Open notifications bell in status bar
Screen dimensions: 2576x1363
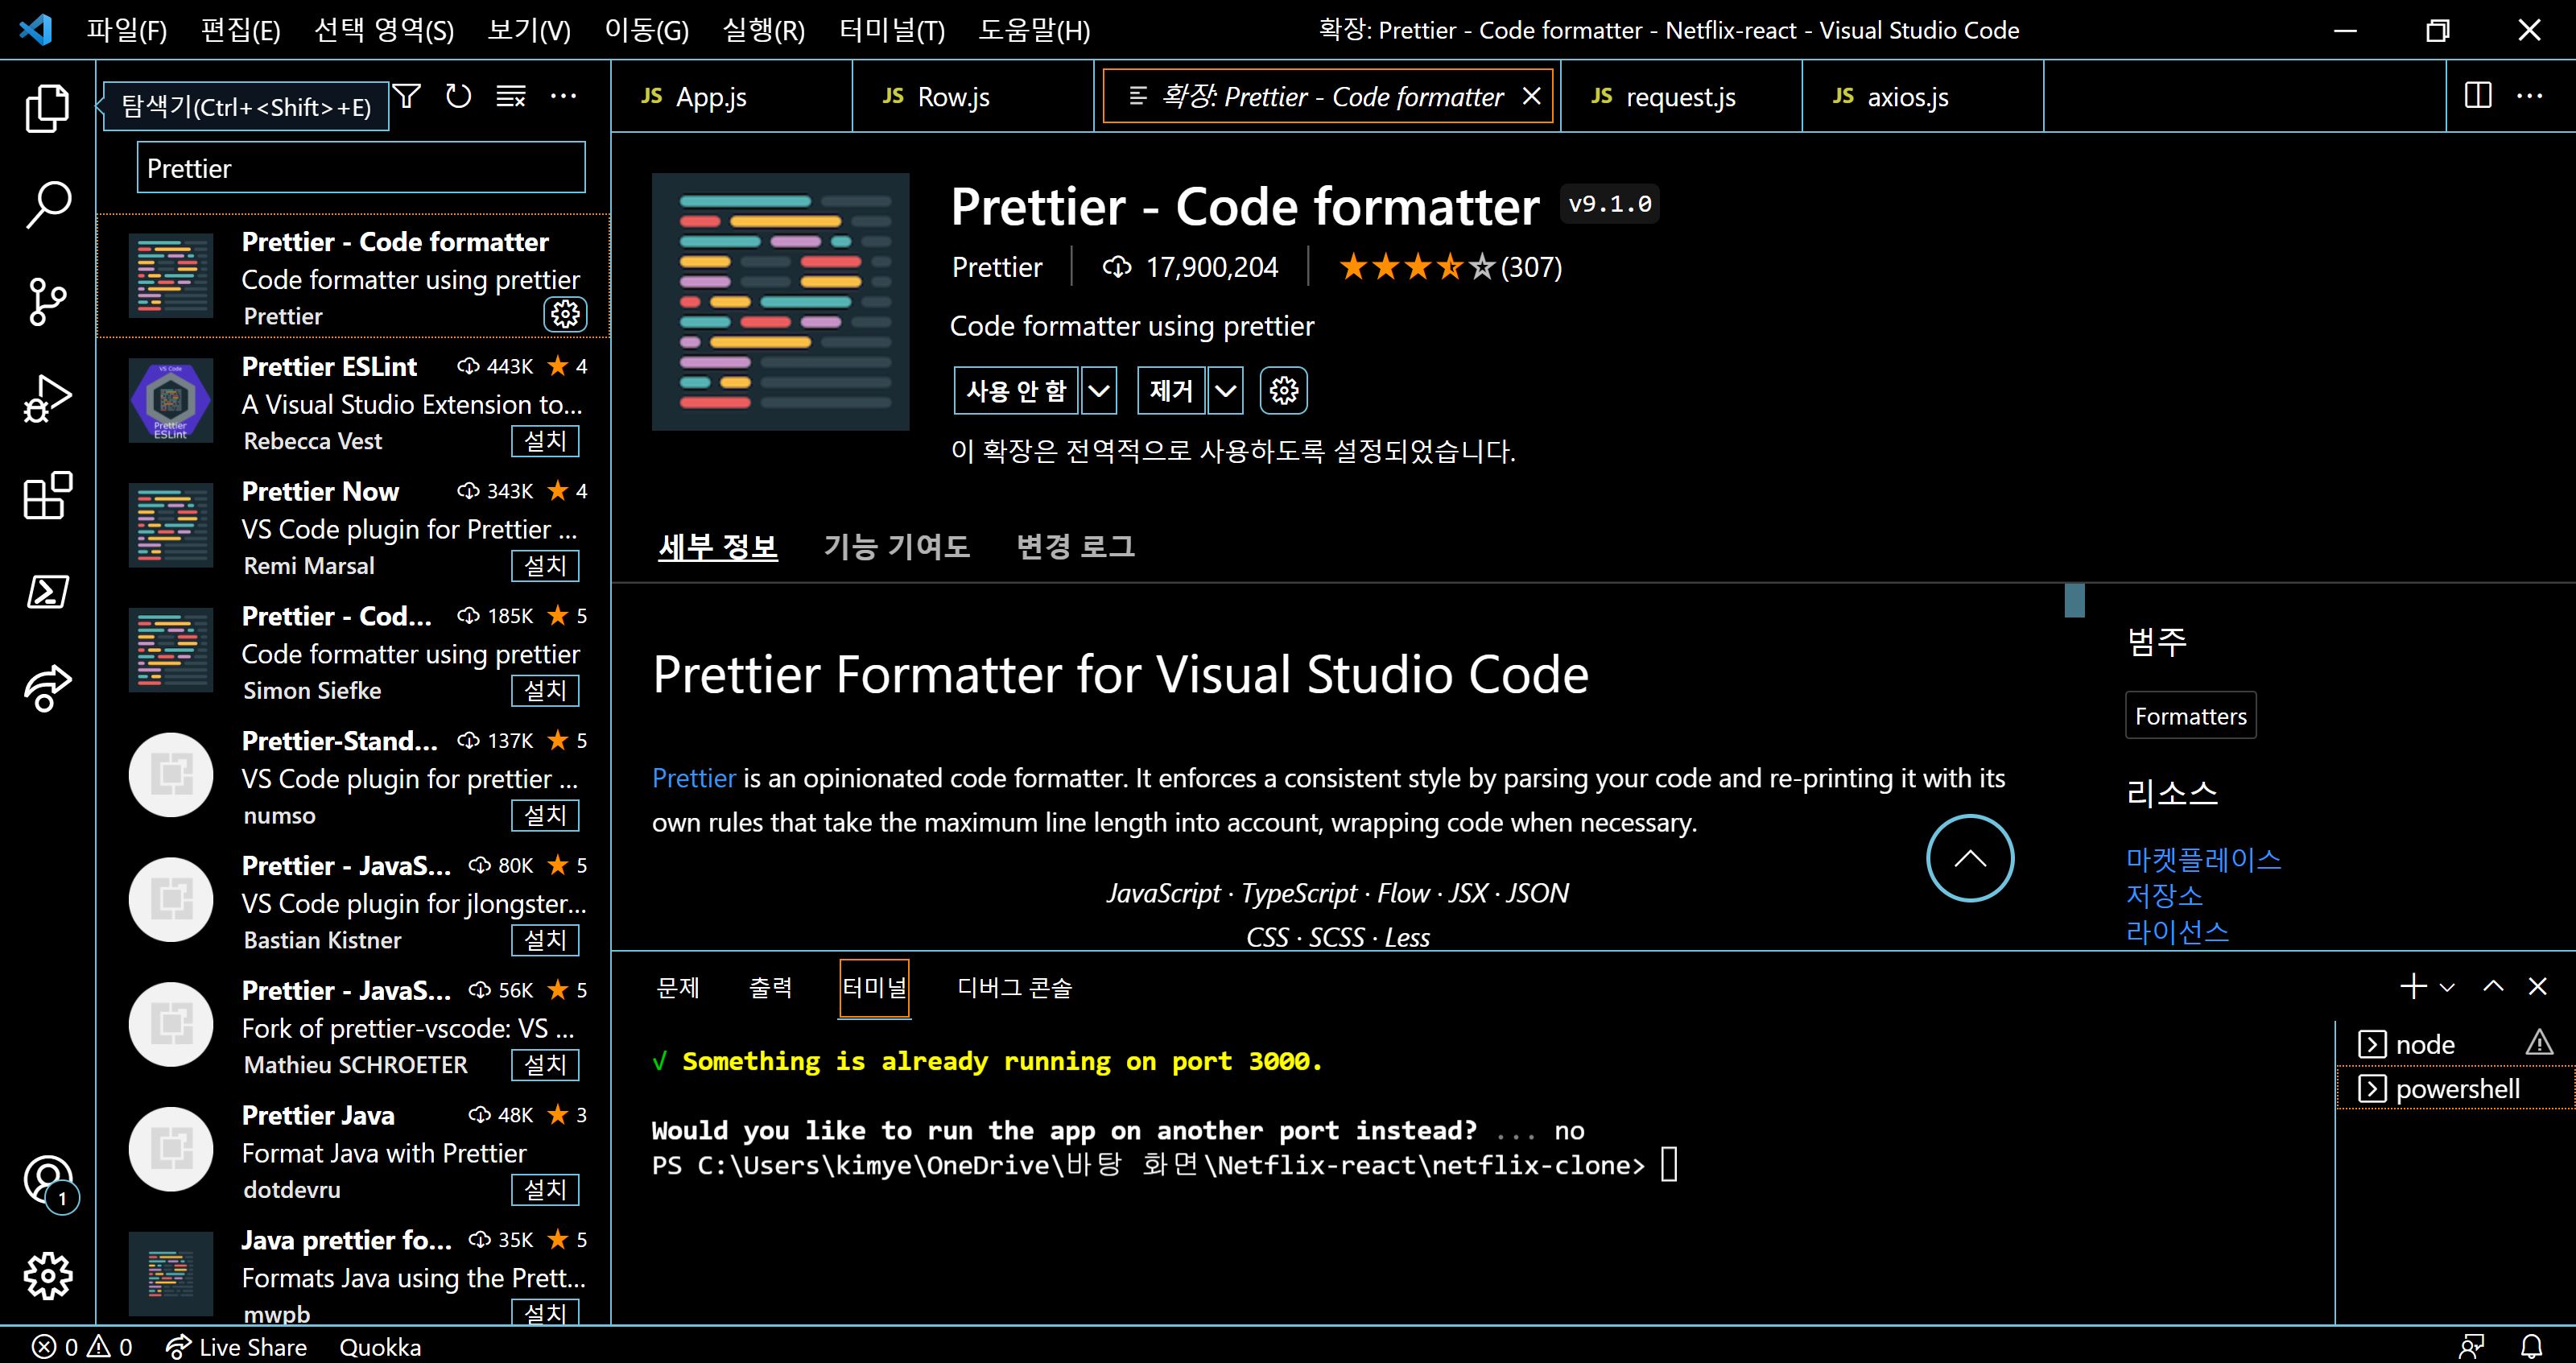point(2531,1347)
